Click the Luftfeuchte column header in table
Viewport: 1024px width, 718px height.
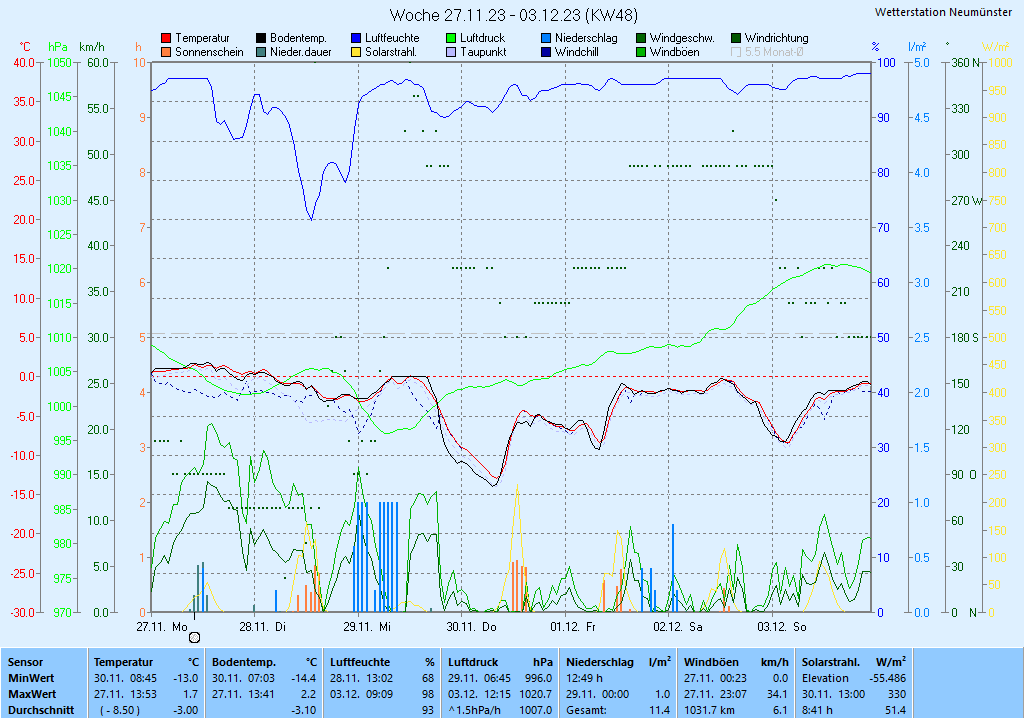[x=360, y=662]
